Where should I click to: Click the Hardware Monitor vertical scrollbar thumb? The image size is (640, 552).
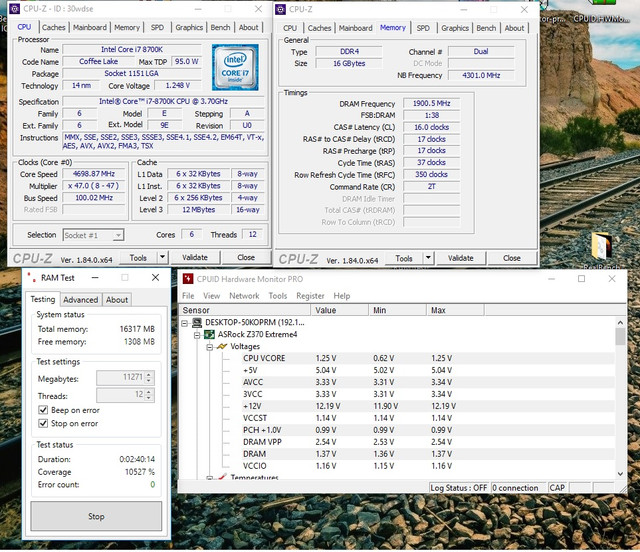620,336
